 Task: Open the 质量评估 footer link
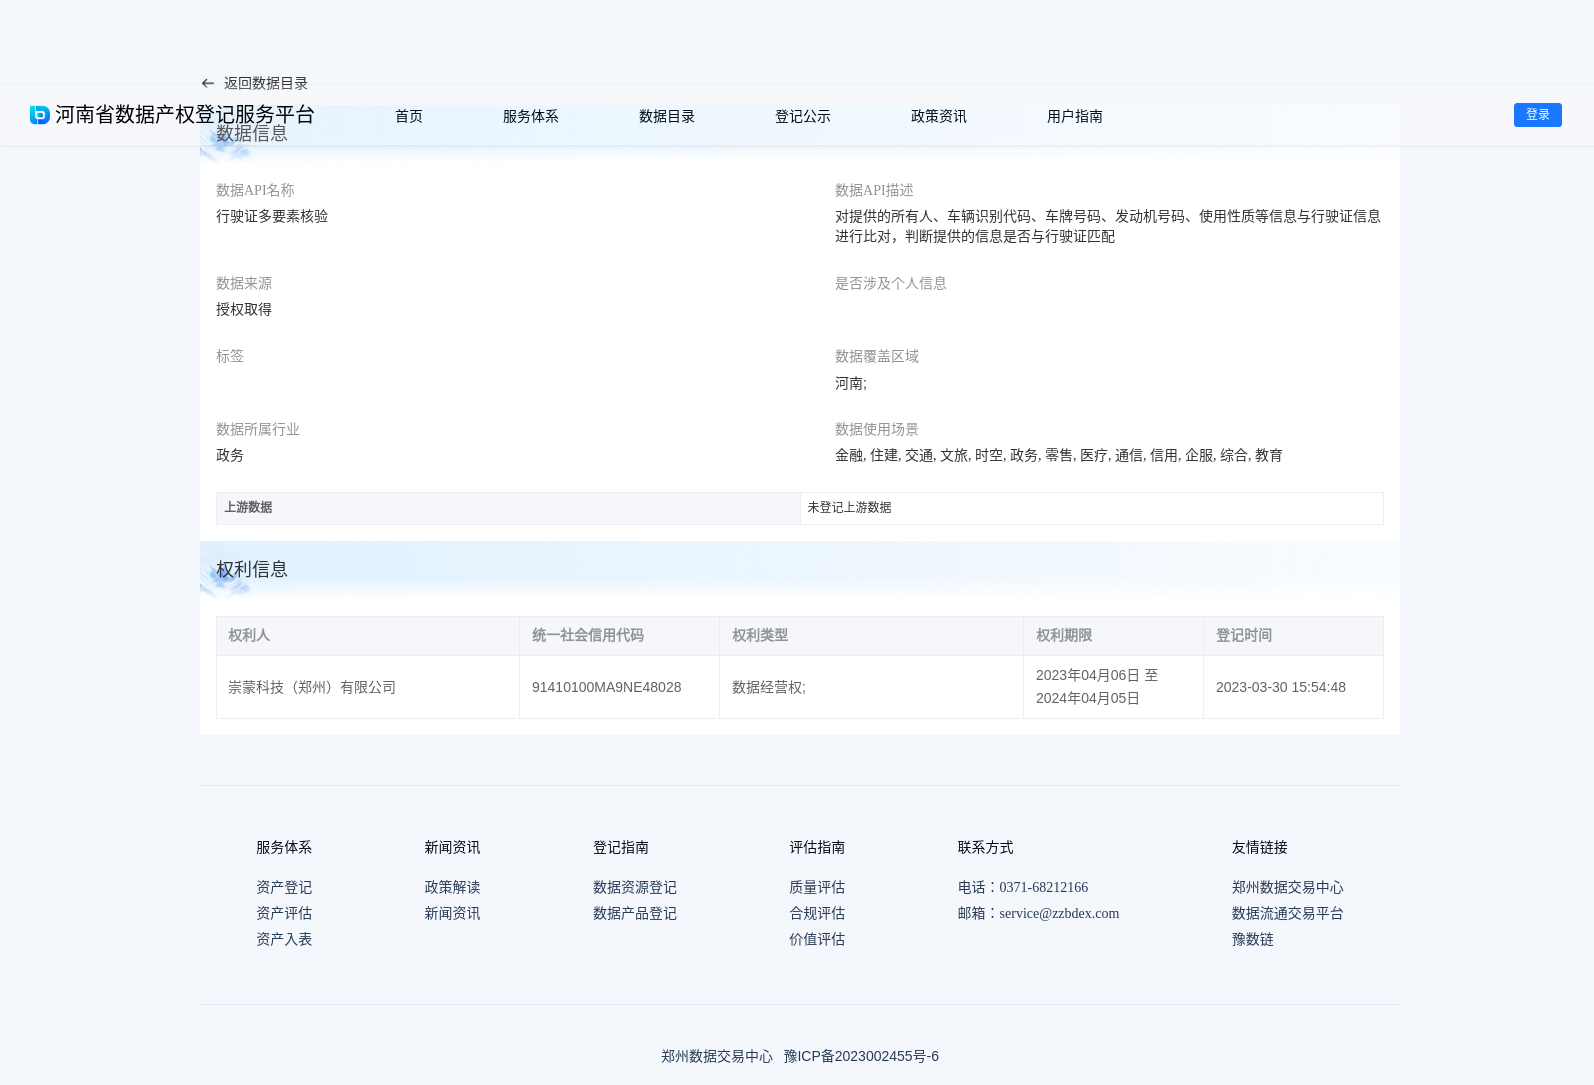(x=817, y=887)
